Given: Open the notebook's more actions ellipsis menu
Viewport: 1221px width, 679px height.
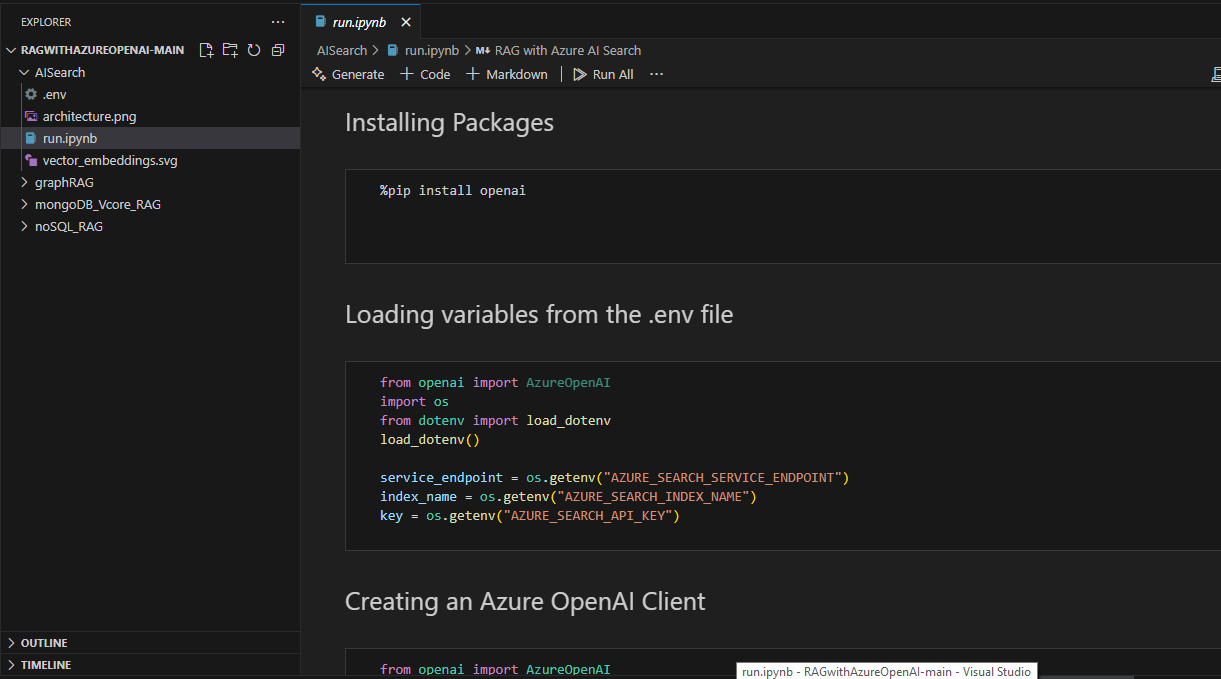Looking at the screenshot, I should (657, 73).
